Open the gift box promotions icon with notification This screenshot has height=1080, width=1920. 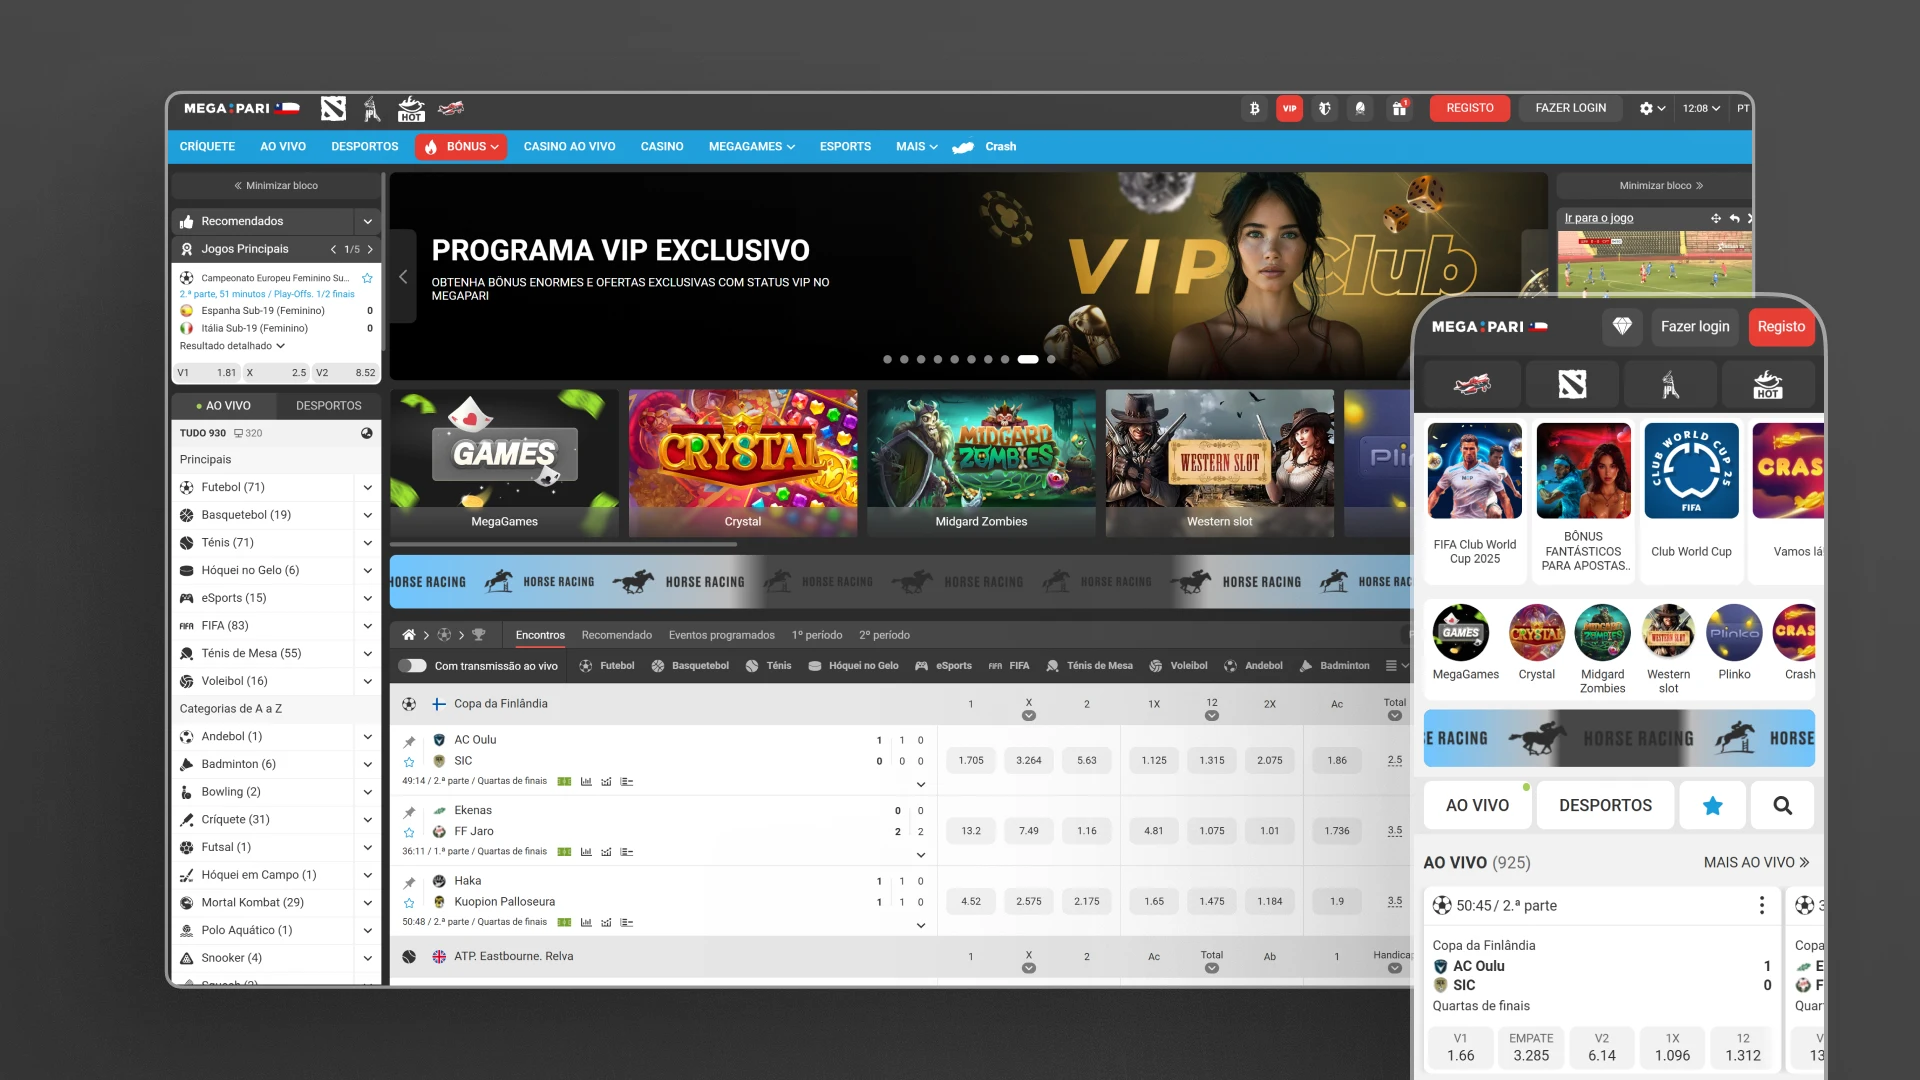click(1400, 108)
